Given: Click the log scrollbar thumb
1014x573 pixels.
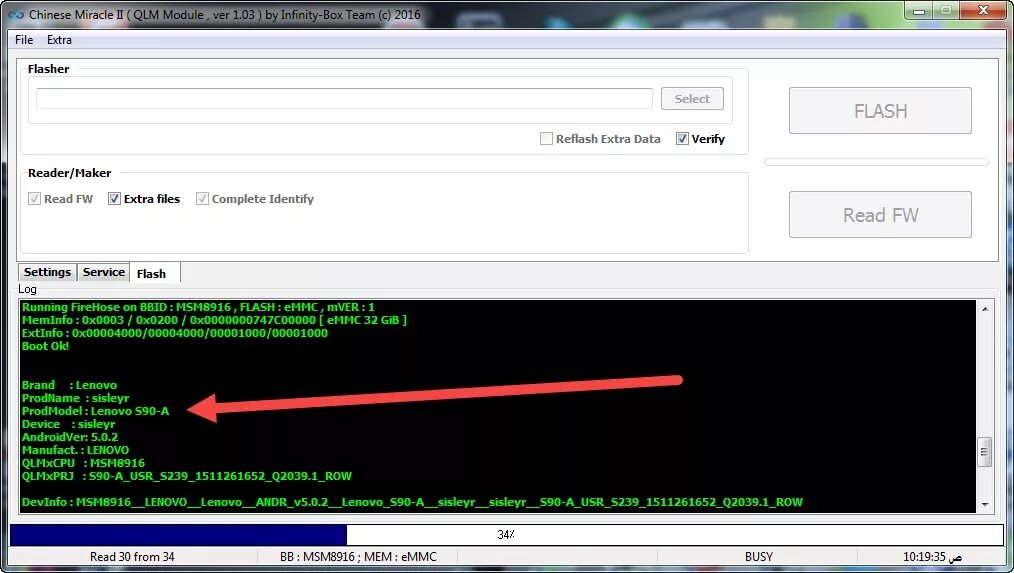Looking at the screenshot, I should (984, 451).
